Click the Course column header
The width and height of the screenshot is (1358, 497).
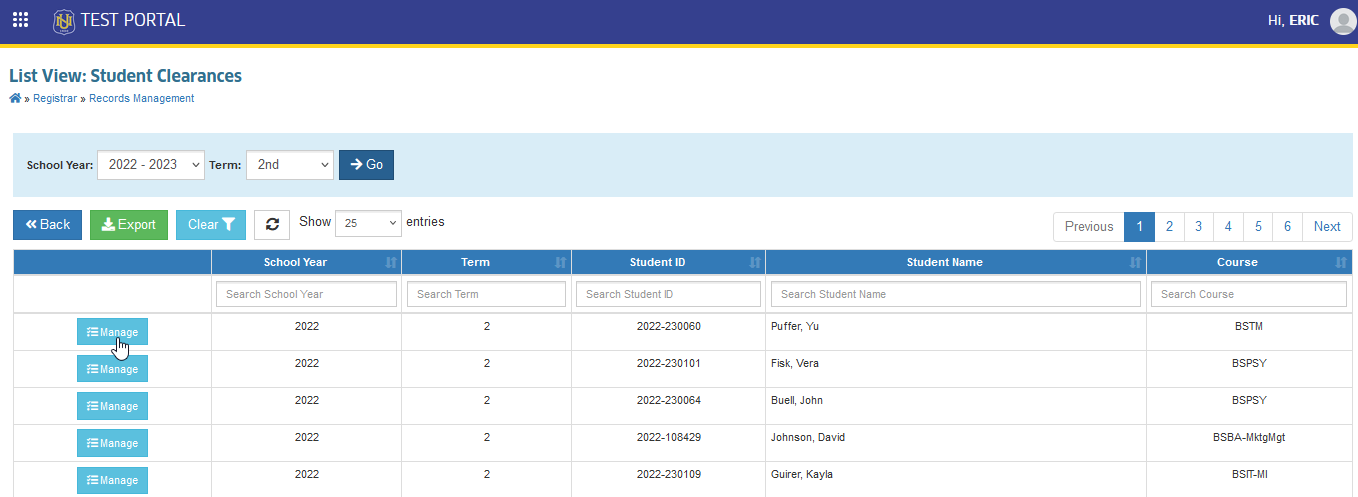click(1250, 262)
